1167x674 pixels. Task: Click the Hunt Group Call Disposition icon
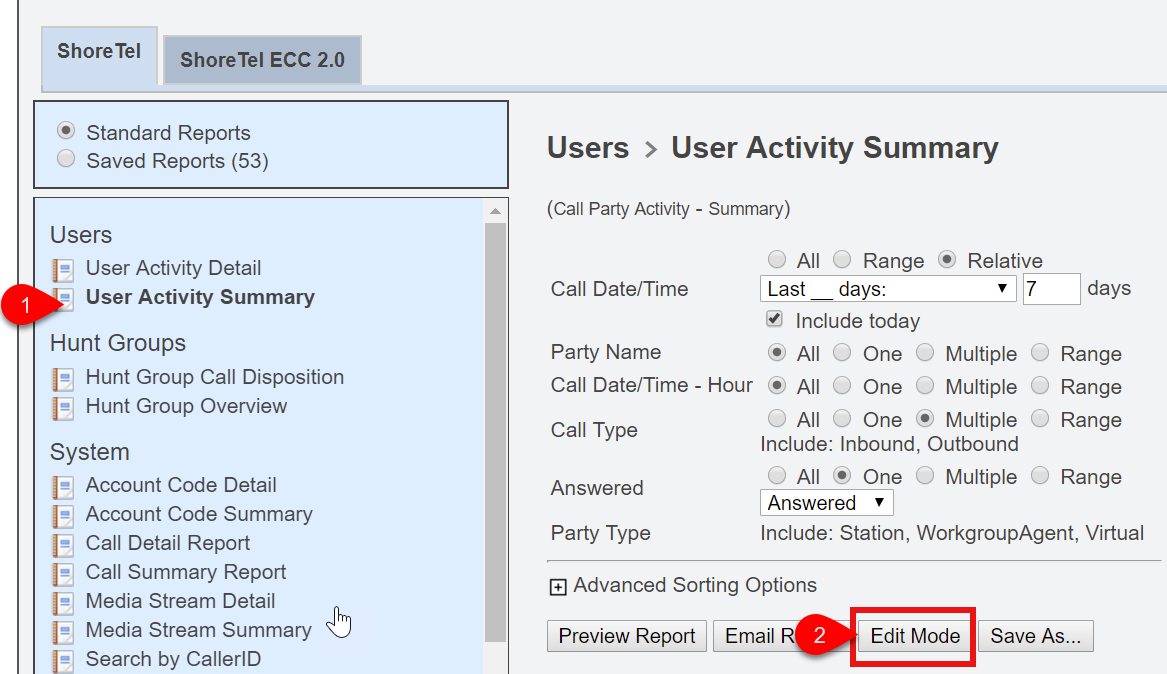tap(63, 378)
